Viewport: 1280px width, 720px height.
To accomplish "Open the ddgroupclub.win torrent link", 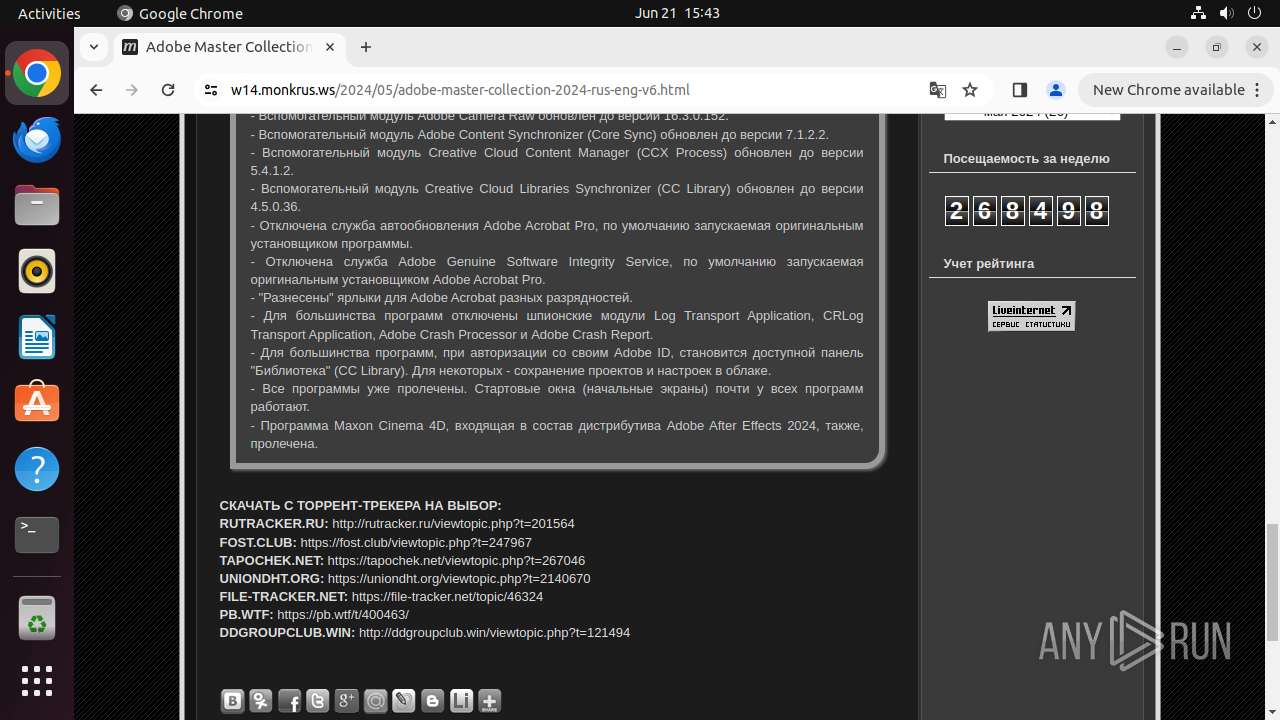I will 494,632.
